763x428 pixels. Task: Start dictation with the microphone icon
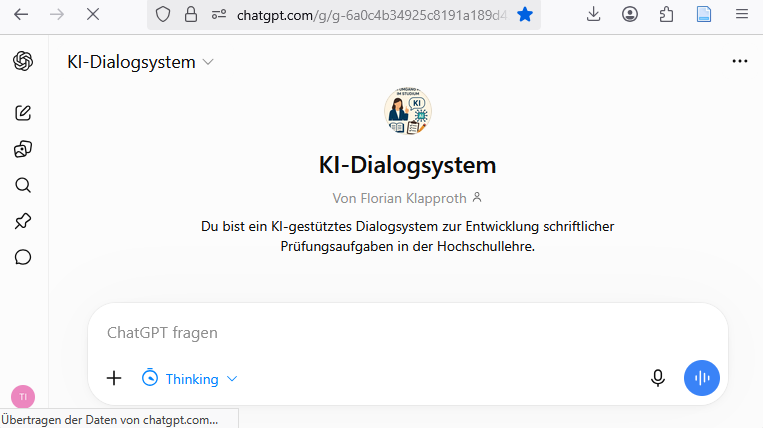click(657, 378)
